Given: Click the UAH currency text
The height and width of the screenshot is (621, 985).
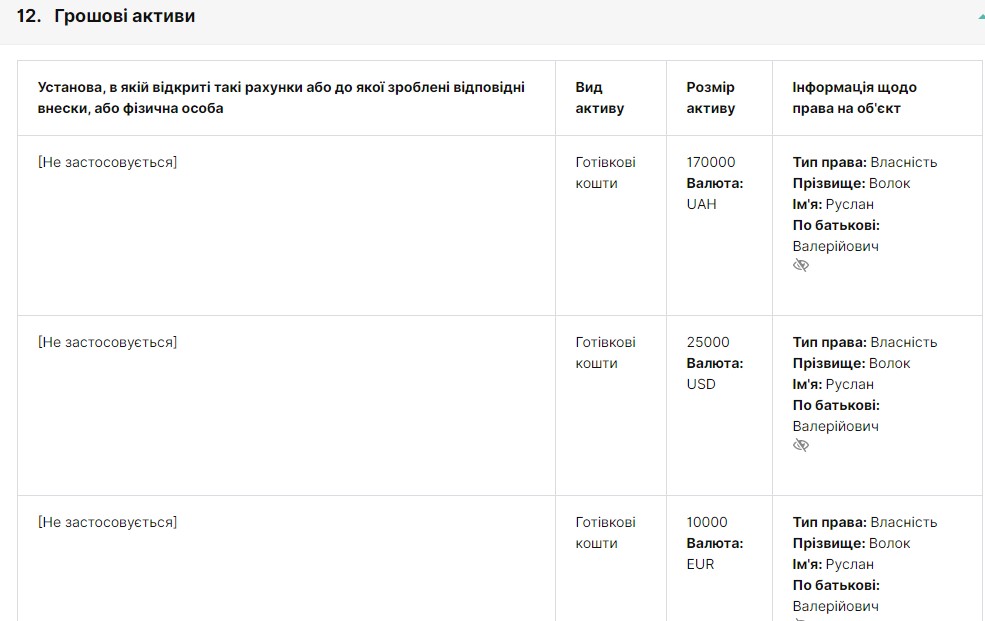Looking at the screenshot, I should tap(701, 204).
